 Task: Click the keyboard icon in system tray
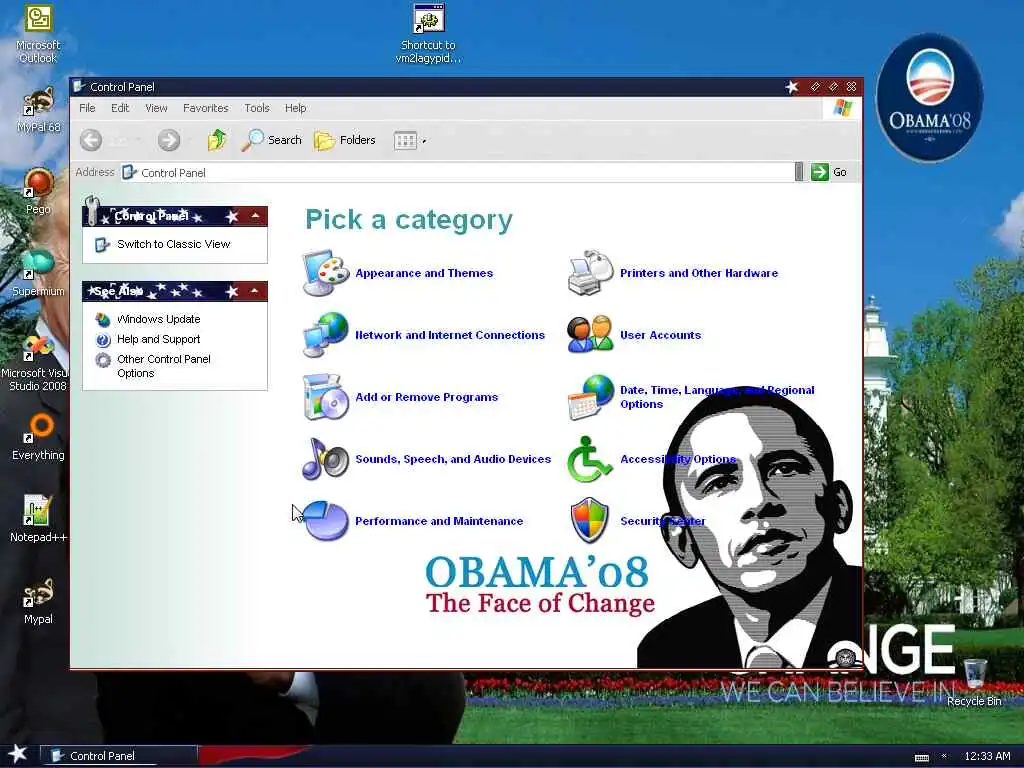point(921,757)
